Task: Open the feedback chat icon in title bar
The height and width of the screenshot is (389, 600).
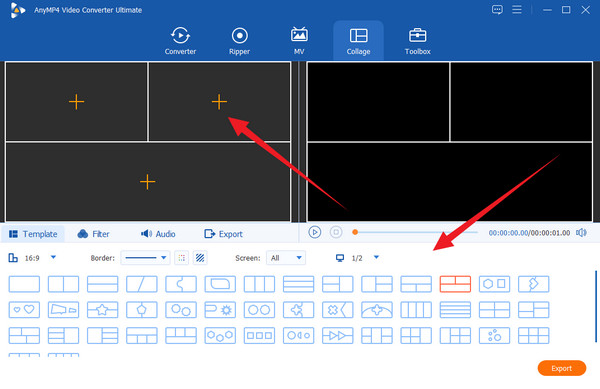Action: (x=497, y=10)
